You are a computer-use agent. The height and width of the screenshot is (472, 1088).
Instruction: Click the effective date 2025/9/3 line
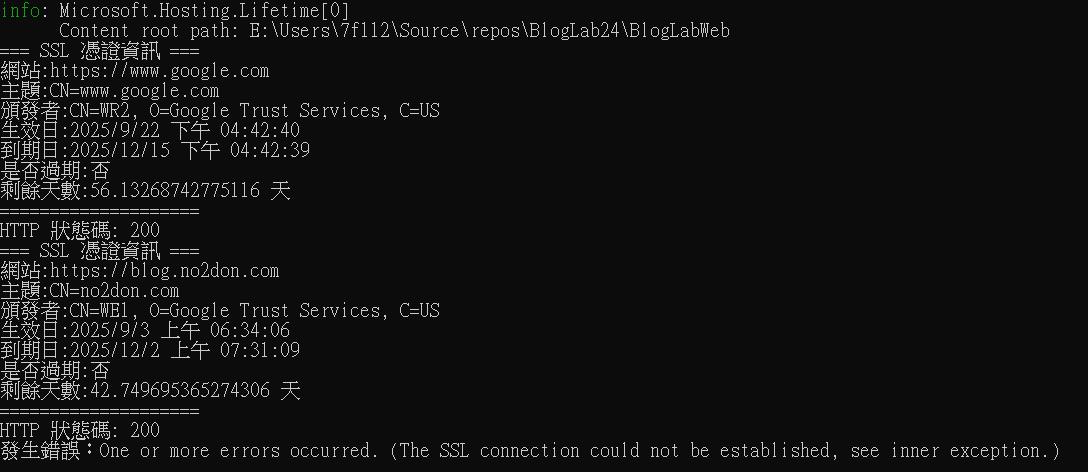pos(145,331)
